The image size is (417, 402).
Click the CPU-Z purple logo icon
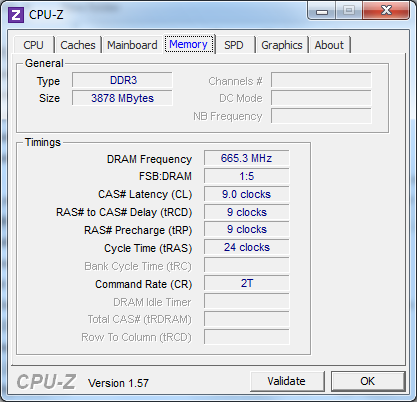(16, 15)
